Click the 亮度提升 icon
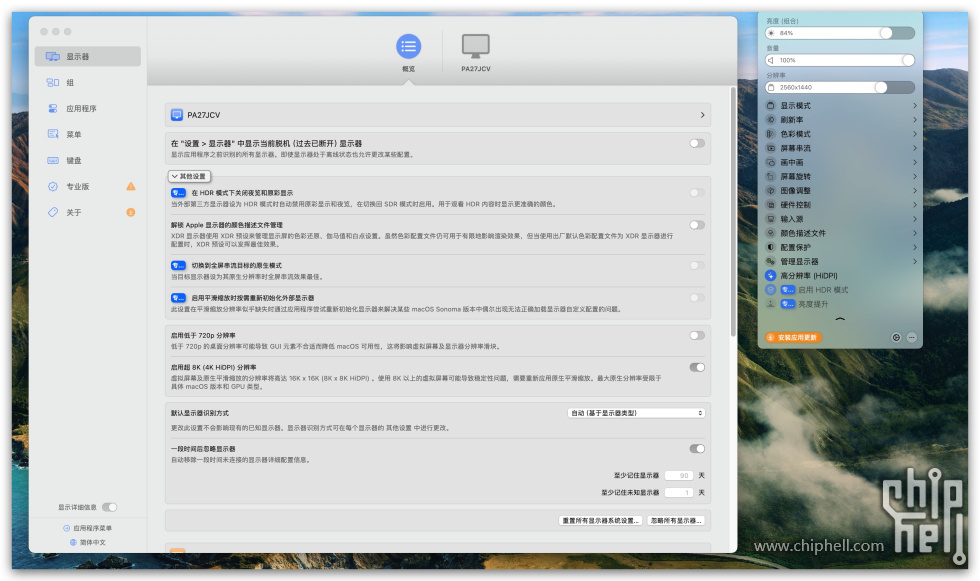 [x=771, y=304]
